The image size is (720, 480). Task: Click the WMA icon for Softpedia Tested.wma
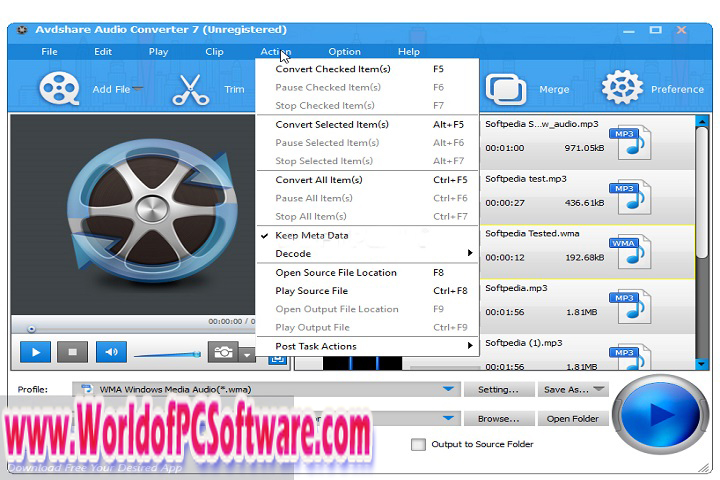630,251
